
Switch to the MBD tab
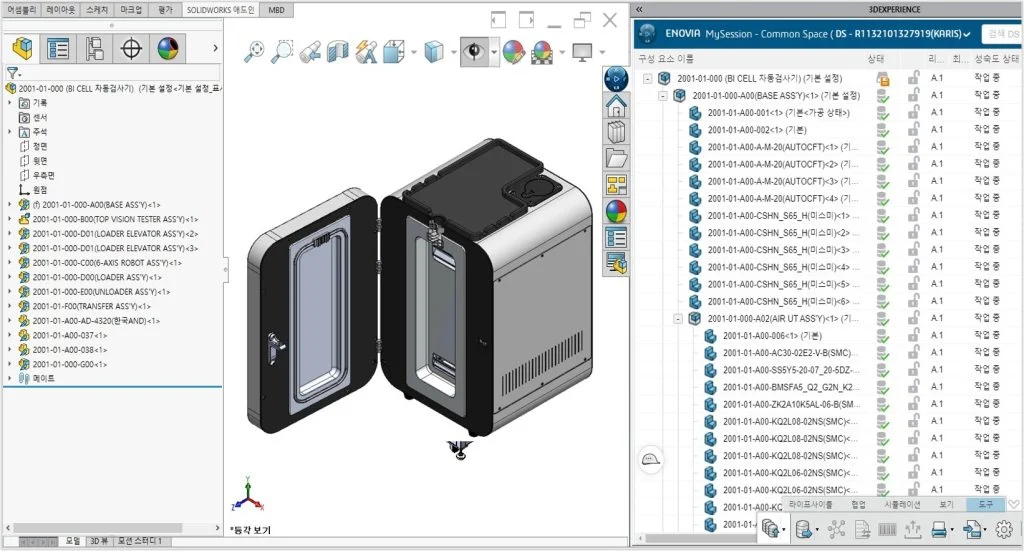pyautogui.click(x=276, y=9)
